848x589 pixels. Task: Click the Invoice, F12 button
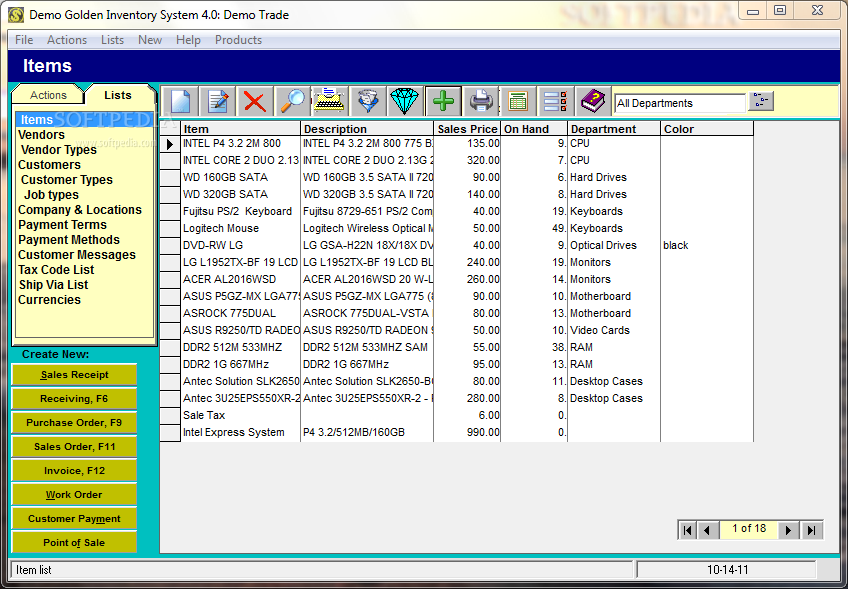74,471
